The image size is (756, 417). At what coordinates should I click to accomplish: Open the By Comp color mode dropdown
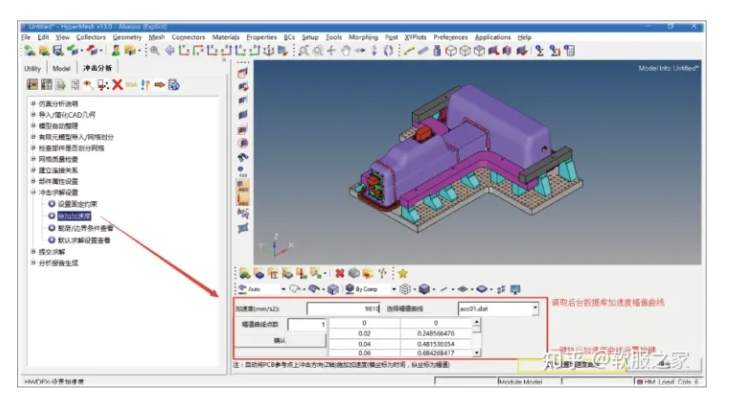pos(394,289)
